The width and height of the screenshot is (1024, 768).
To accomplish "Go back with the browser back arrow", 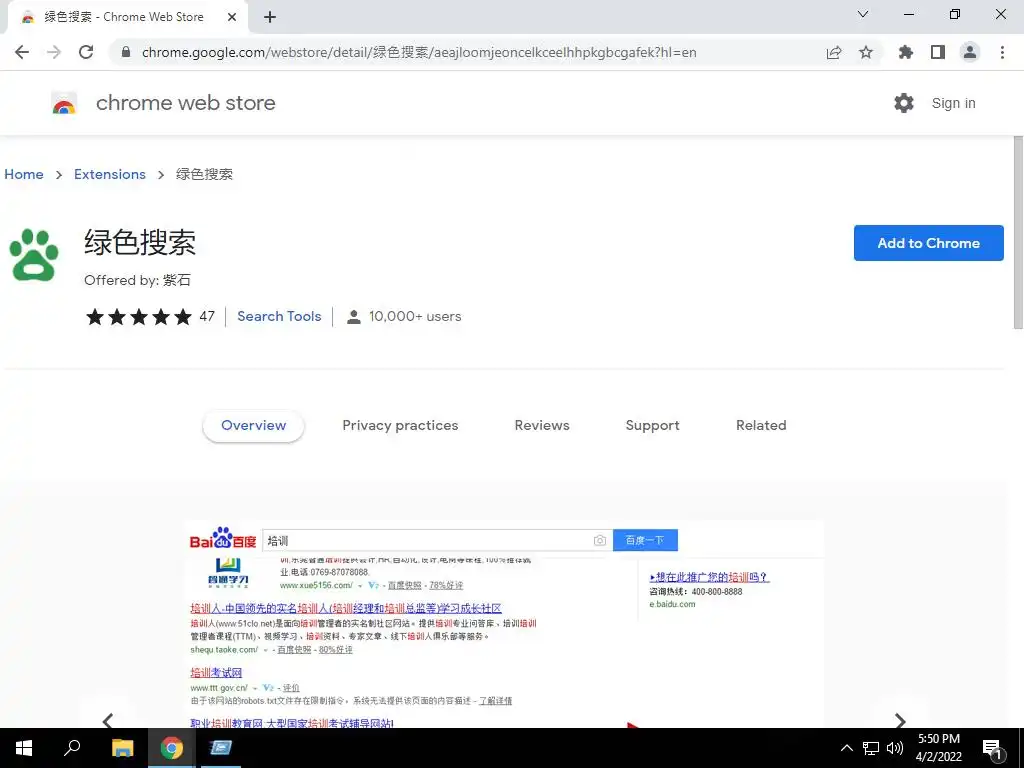I will click(22, 52).
